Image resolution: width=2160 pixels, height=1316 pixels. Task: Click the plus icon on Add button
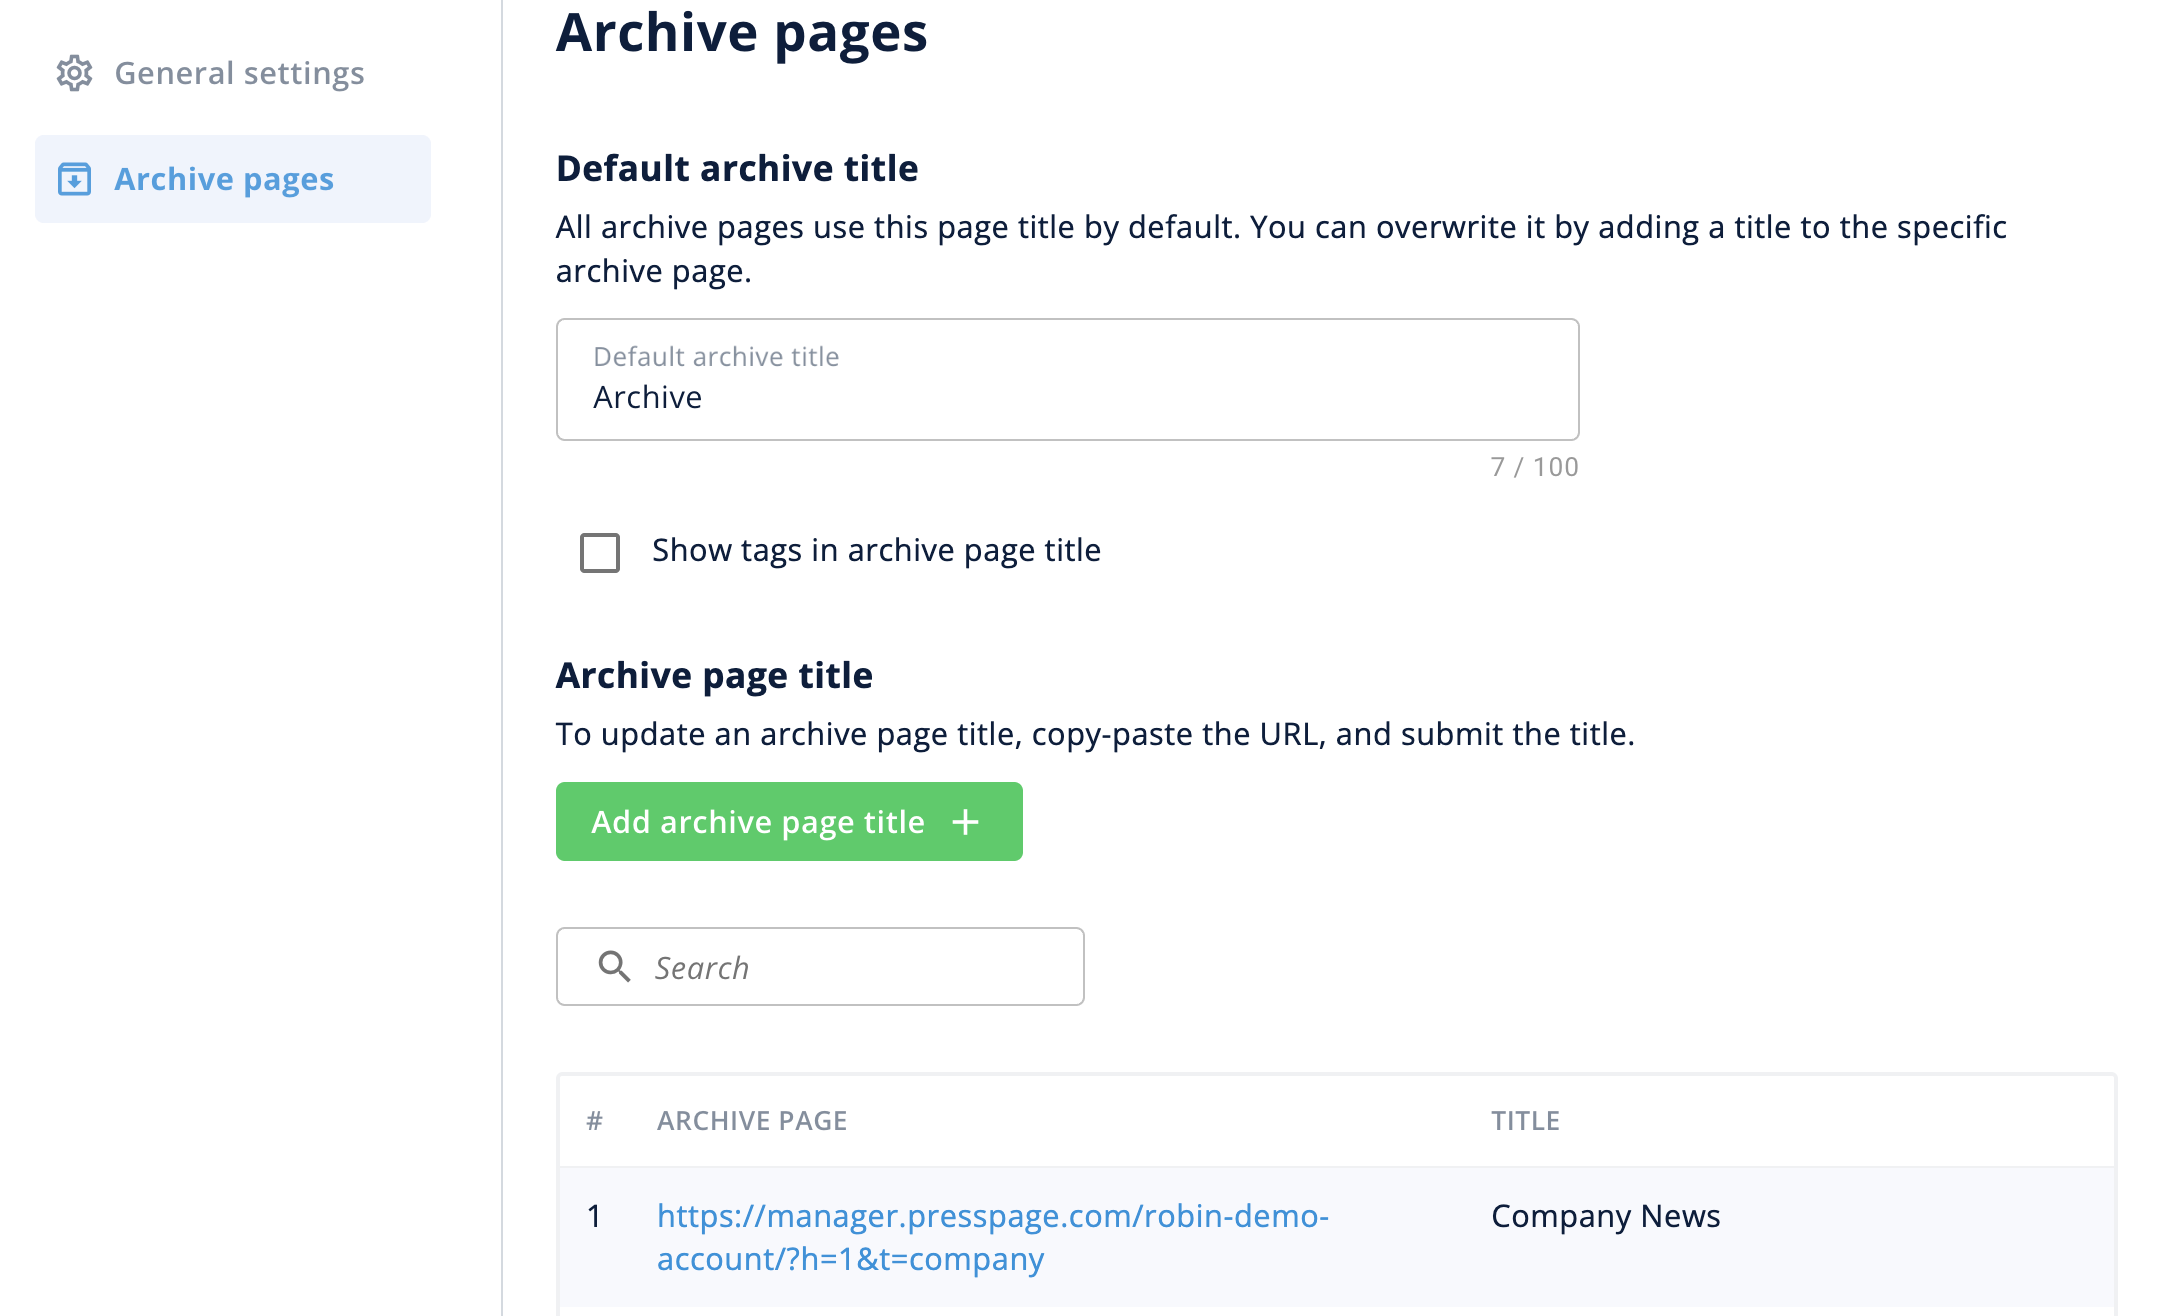[965, 822]
